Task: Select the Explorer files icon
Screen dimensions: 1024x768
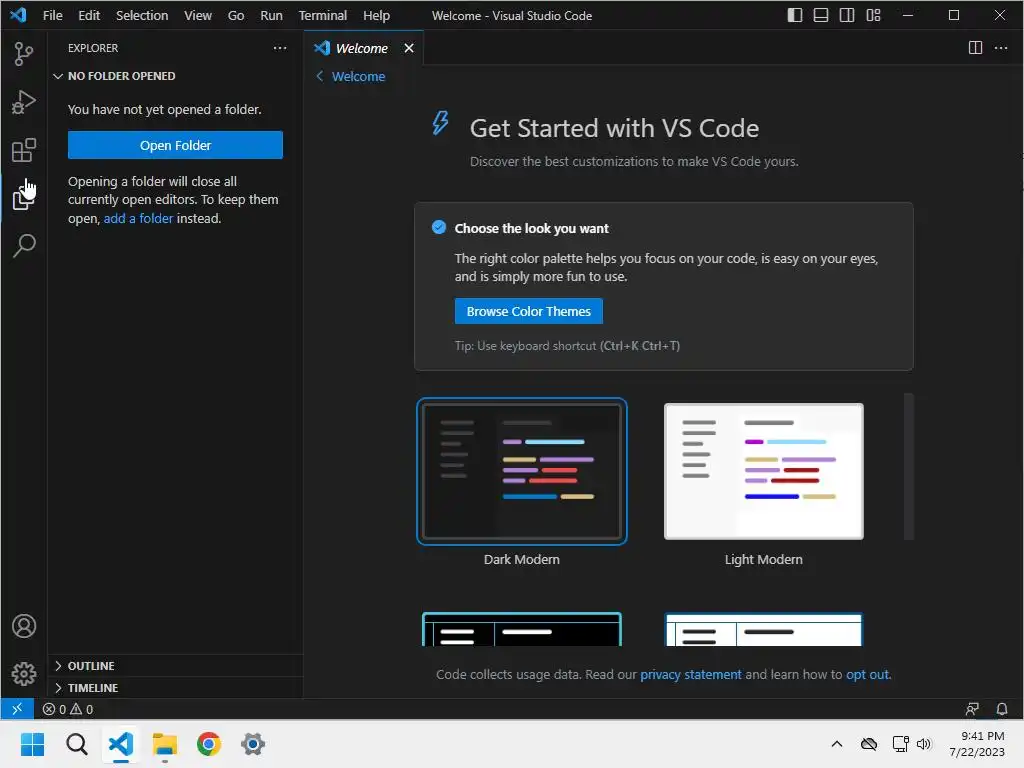Action: (24, 197)
